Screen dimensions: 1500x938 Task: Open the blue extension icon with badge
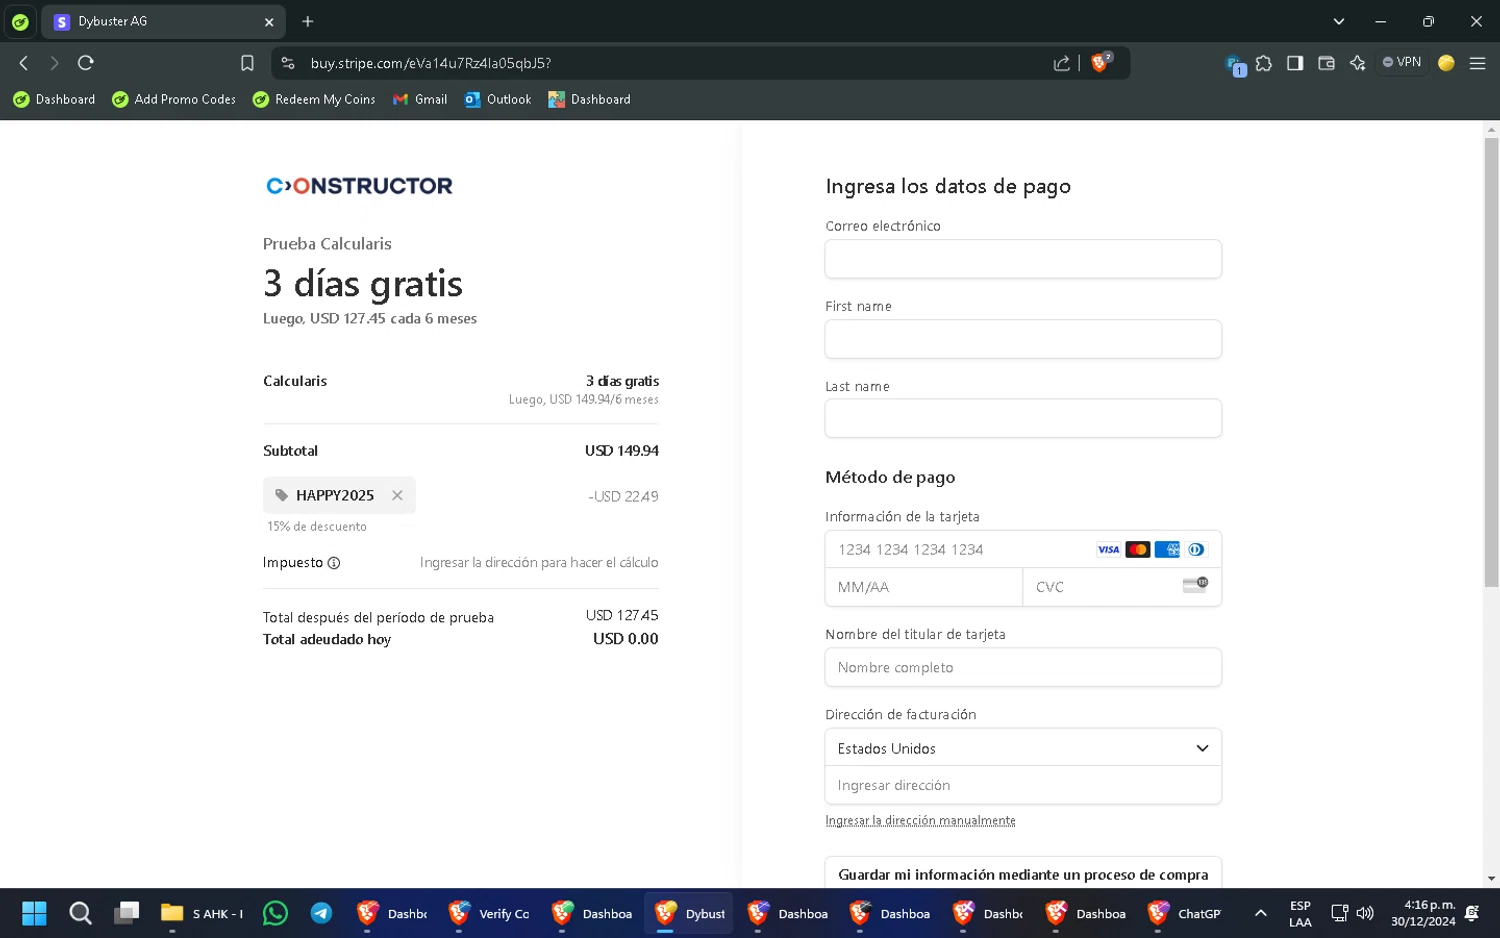pyautogui.click(x=1235, y=65)
